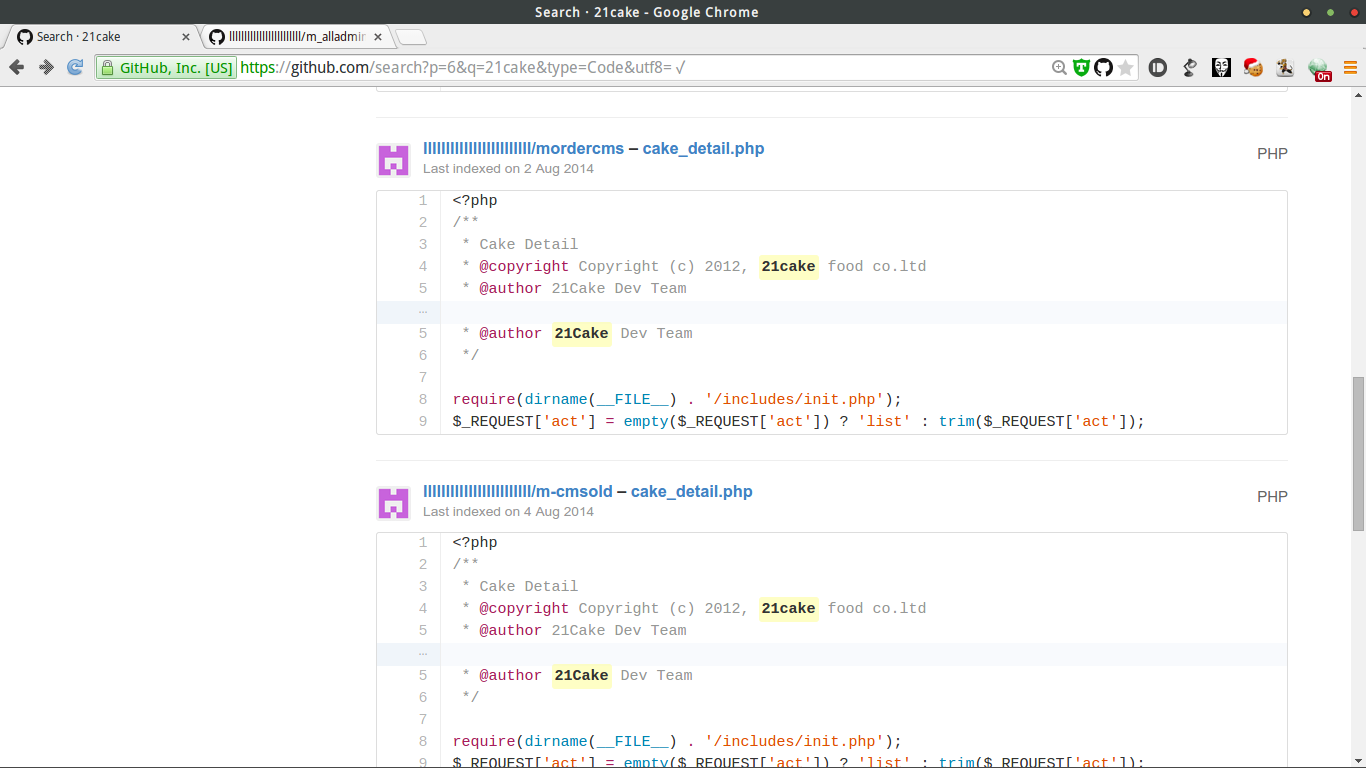Viewport: 1366px width, 768px height.
Task: Click the <?php line in the m-cmsold snippet
Action: (475, 543)
